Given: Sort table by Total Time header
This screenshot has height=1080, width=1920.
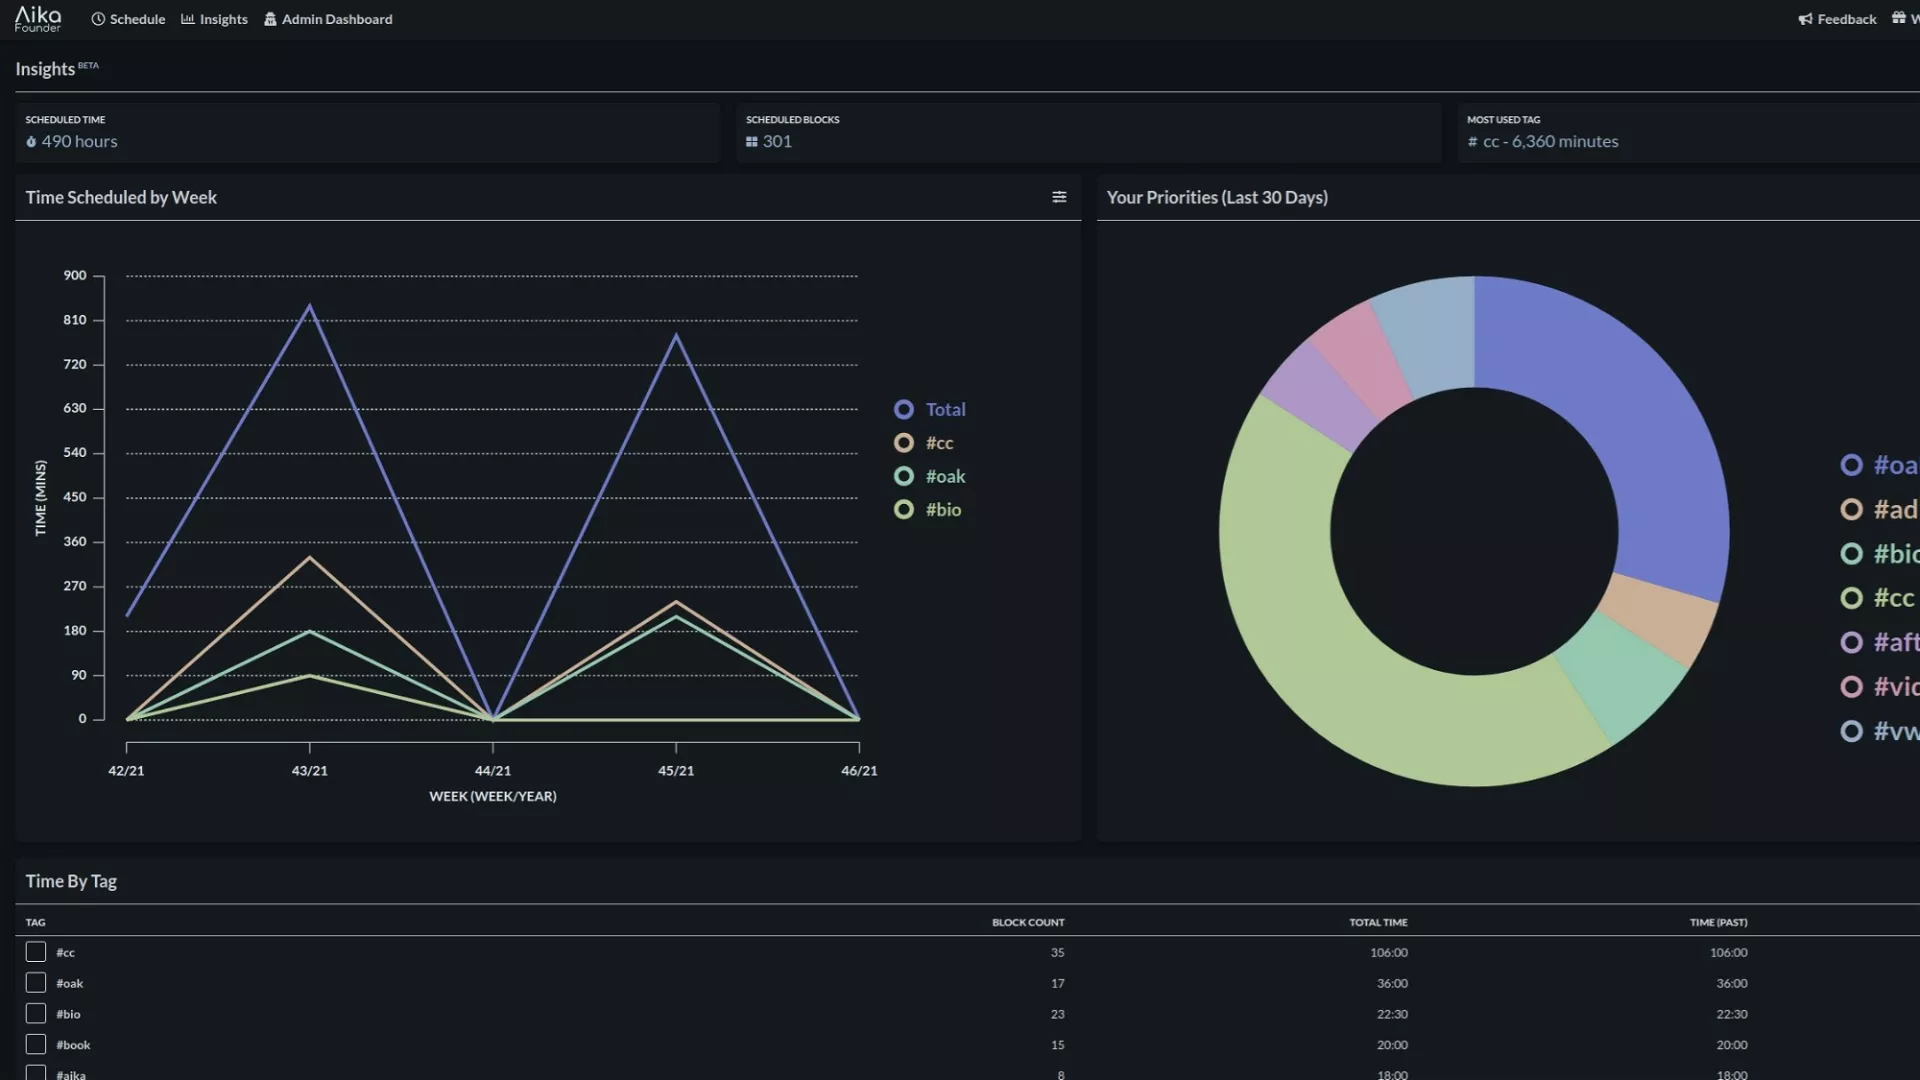Looking at the screenshot, I should [x=1377, y=922].
